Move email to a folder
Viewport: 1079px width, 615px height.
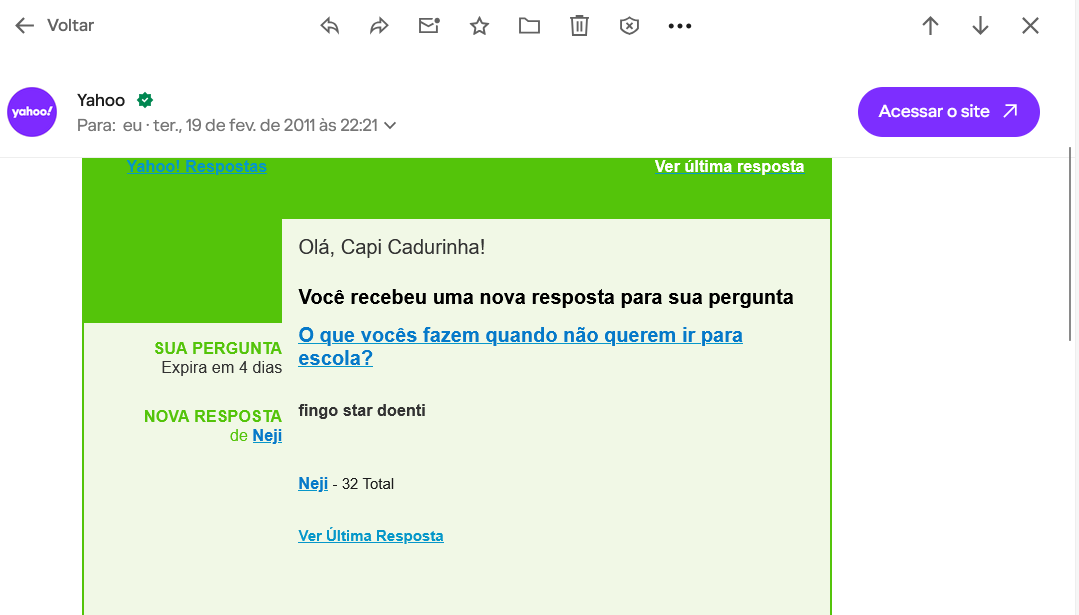[529, 26]
